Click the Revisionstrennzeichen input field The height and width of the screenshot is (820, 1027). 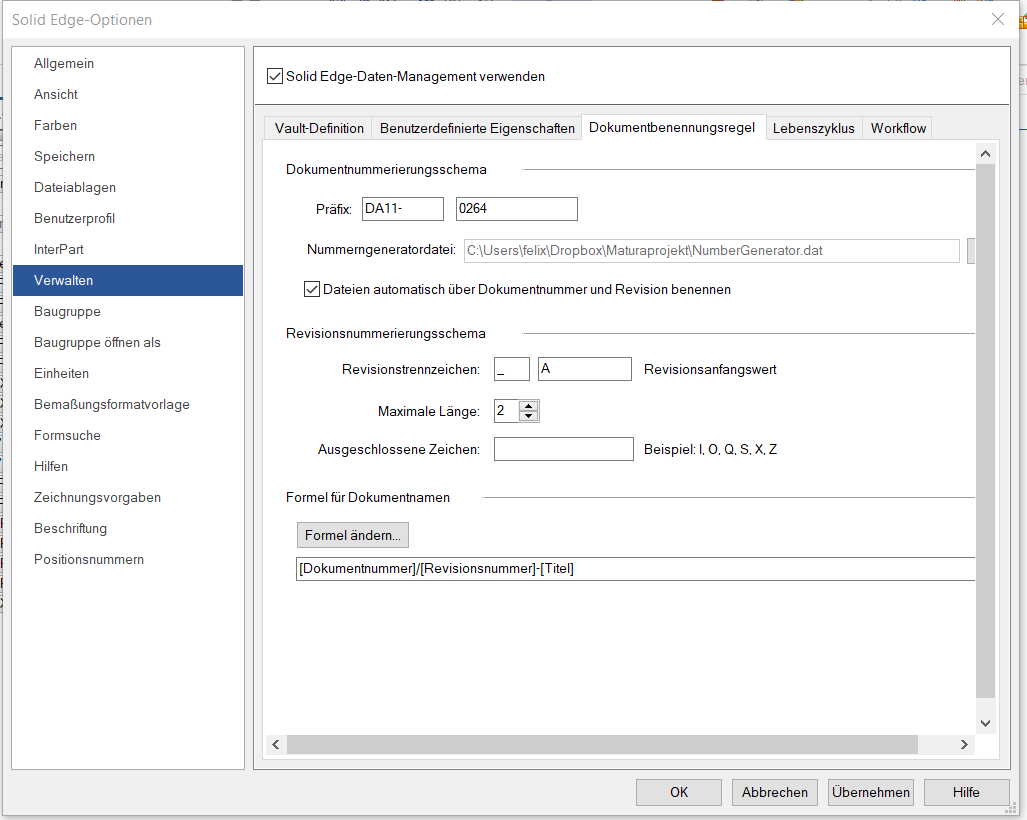tap(512, 369)
